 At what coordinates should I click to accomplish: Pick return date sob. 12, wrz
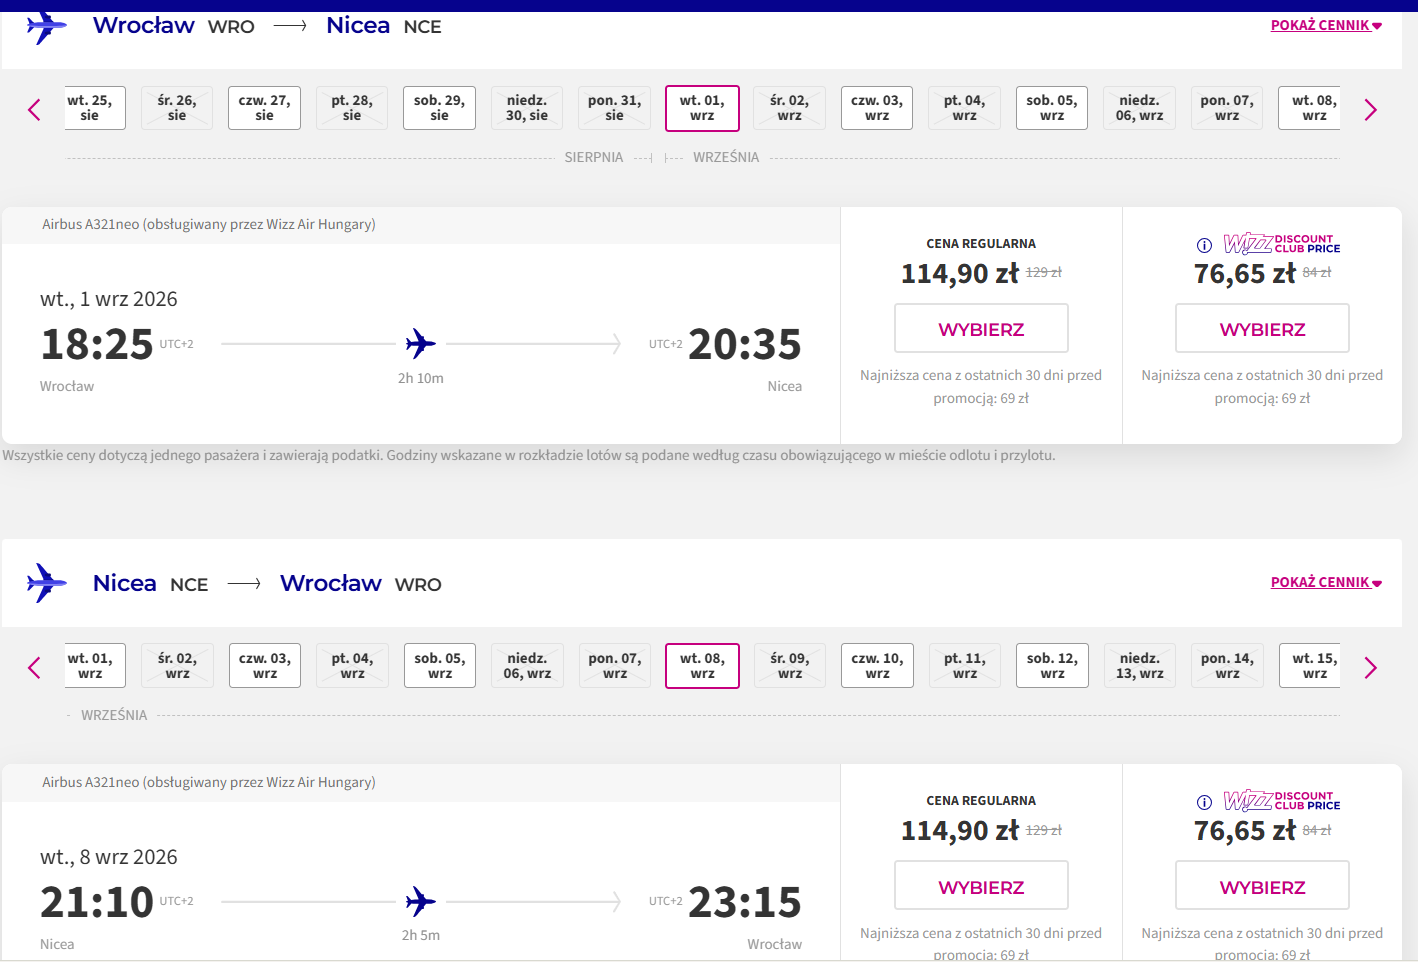tap(1052, 666)
